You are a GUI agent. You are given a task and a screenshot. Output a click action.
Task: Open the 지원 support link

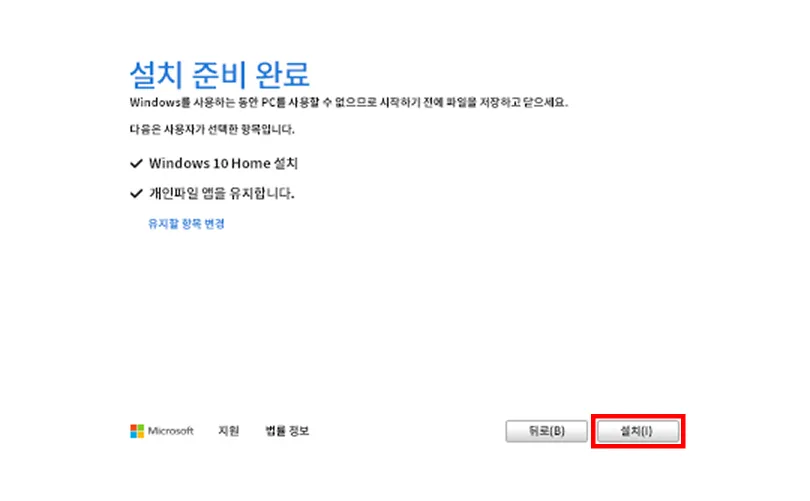click(228, 431)
